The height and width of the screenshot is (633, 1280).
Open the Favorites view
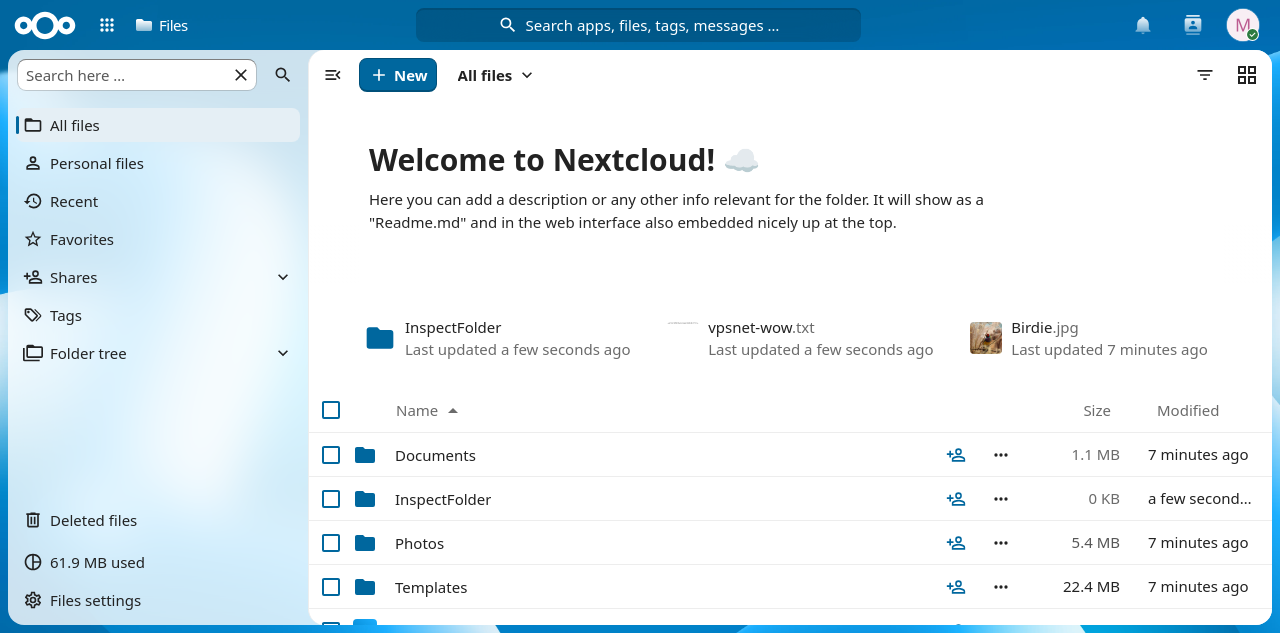158,239
